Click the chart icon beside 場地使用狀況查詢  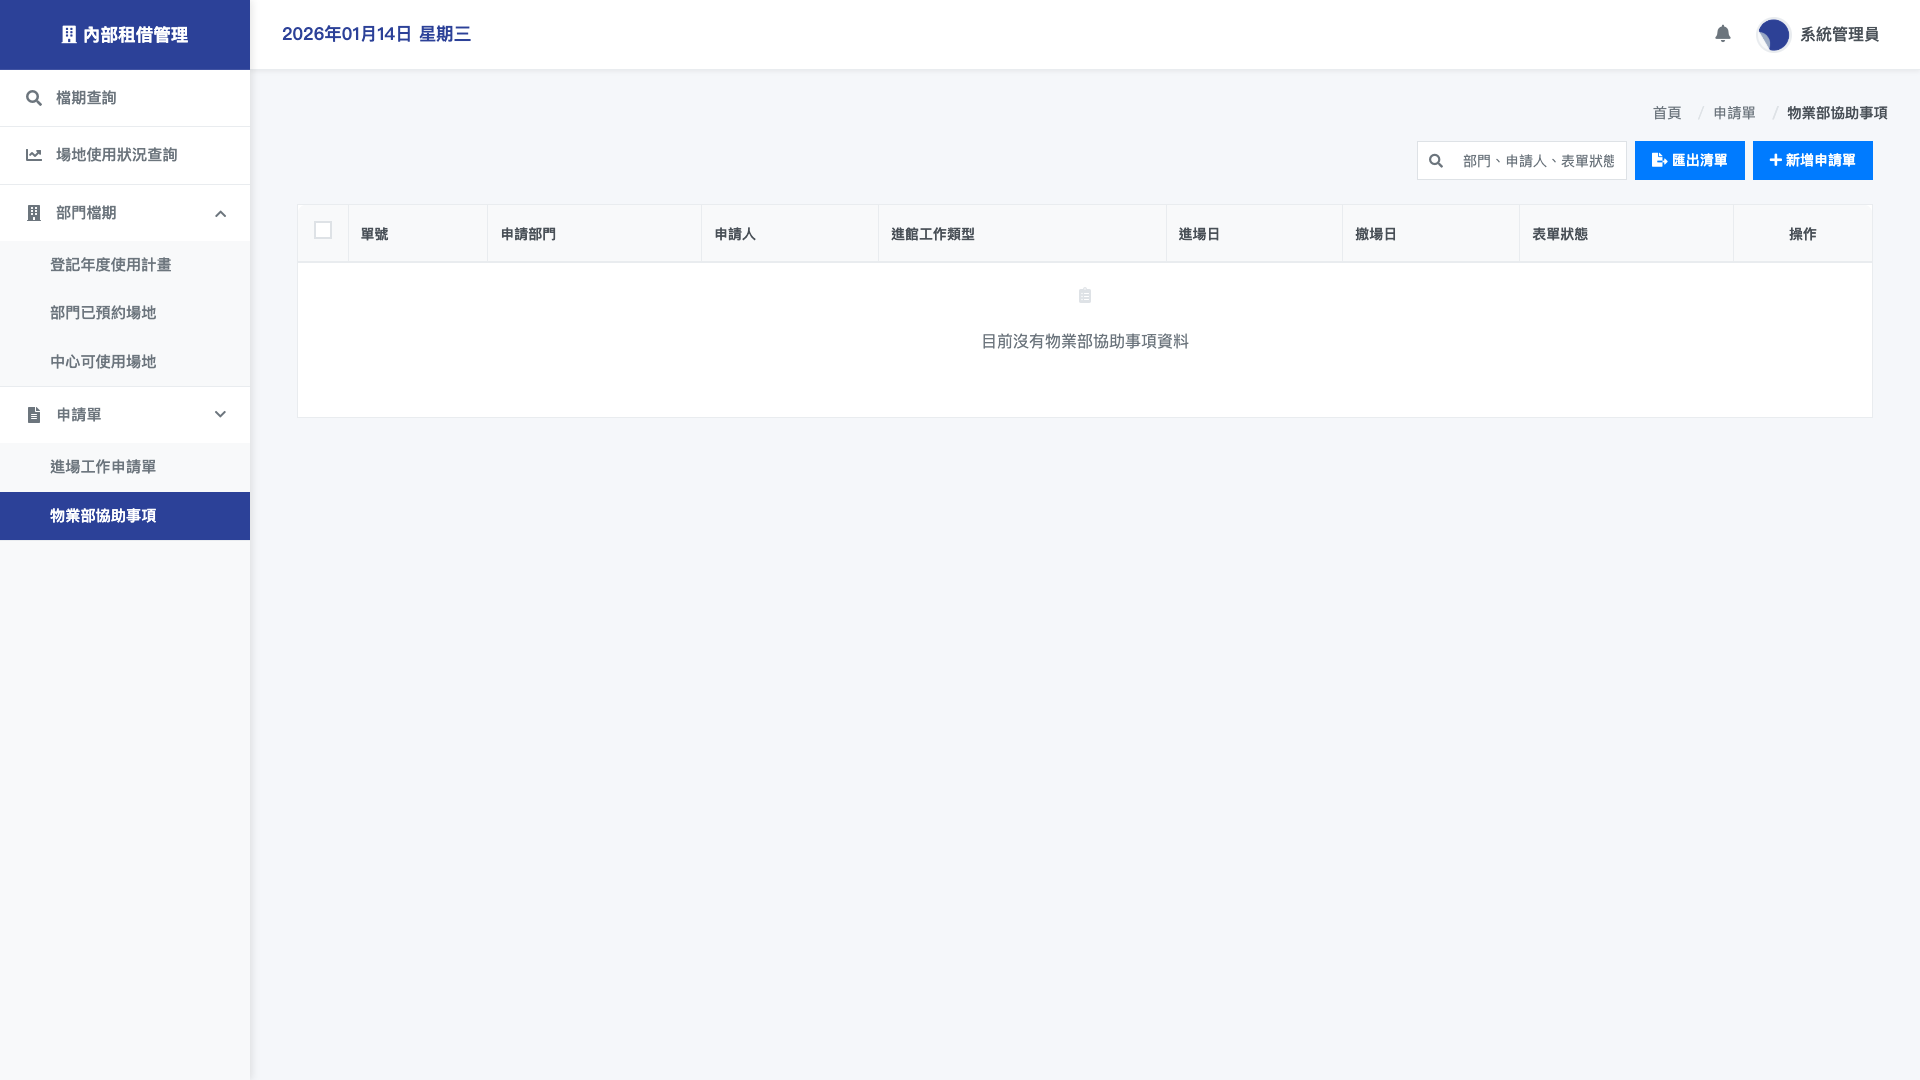34,155
